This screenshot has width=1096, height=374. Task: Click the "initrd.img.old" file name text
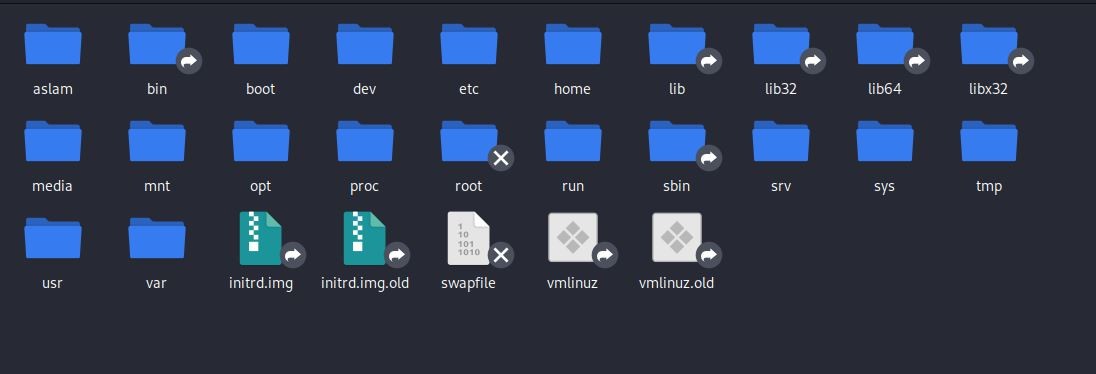(x=365, y=284)
